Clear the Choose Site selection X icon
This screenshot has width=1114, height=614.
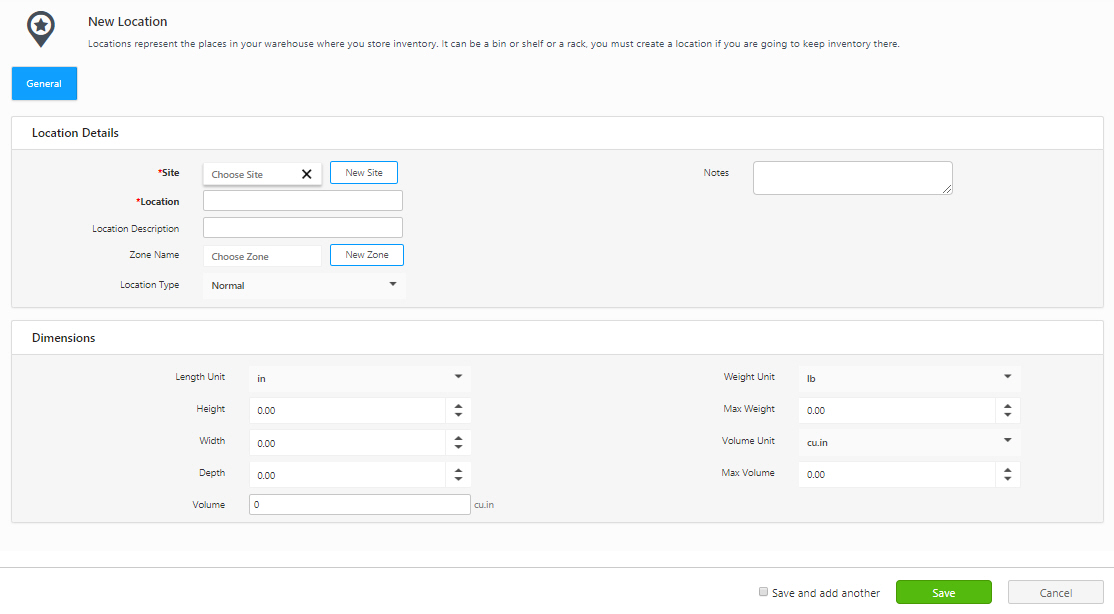click(x=307, y=174)
